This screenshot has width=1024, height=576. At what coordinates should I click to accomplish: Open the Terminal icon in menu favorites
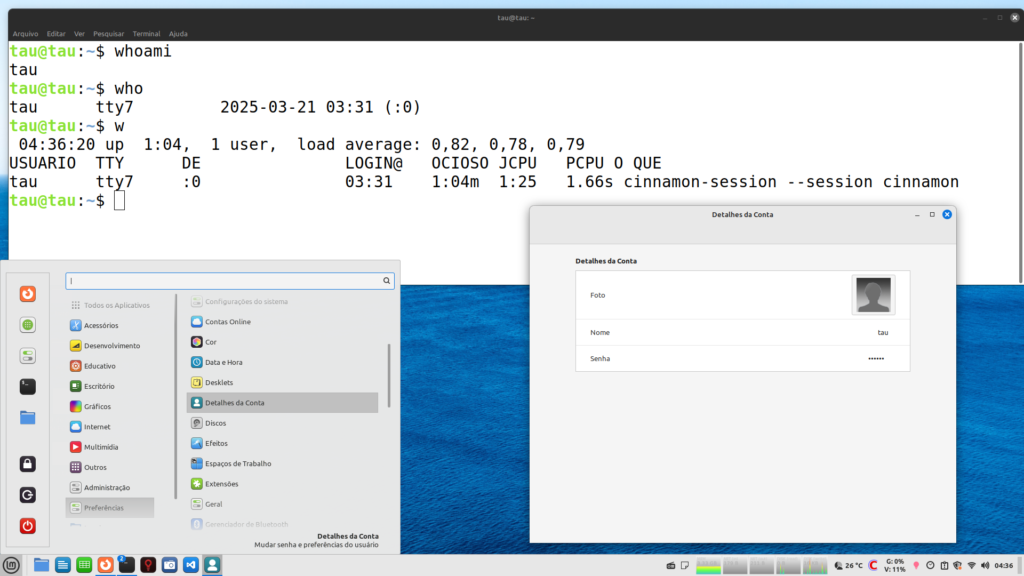click(x=28, y=386)
